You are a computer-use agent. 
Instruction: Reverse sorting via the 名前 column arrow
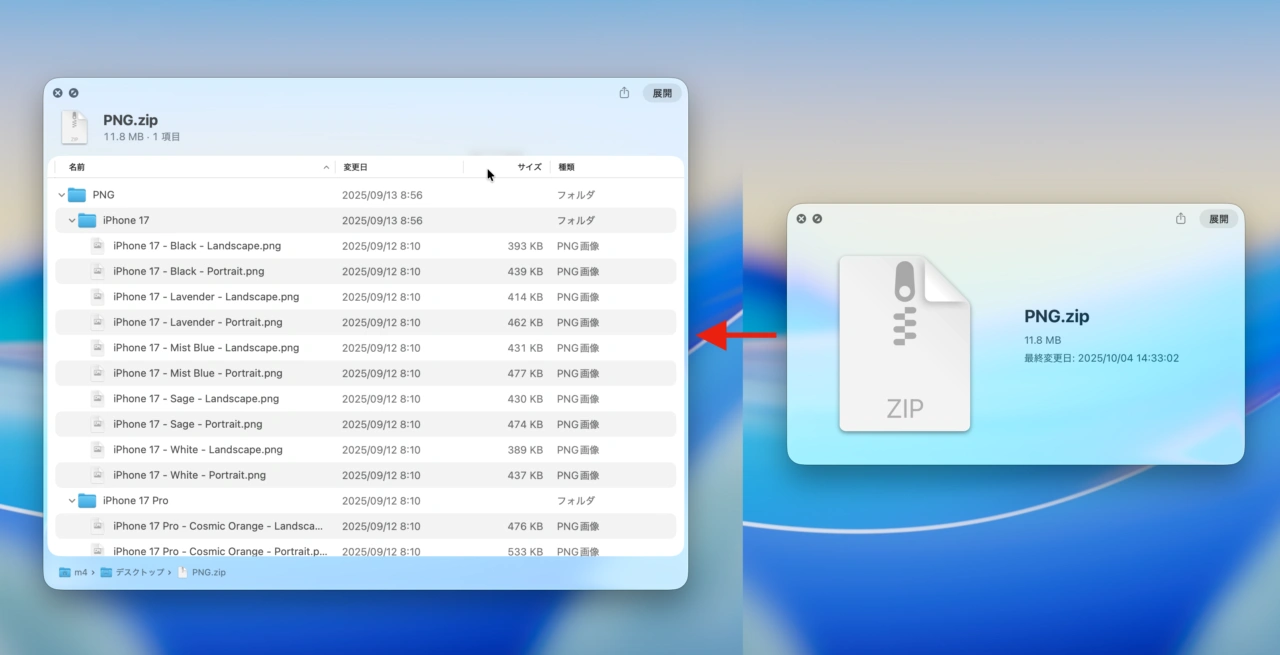(x=326, y=167)
